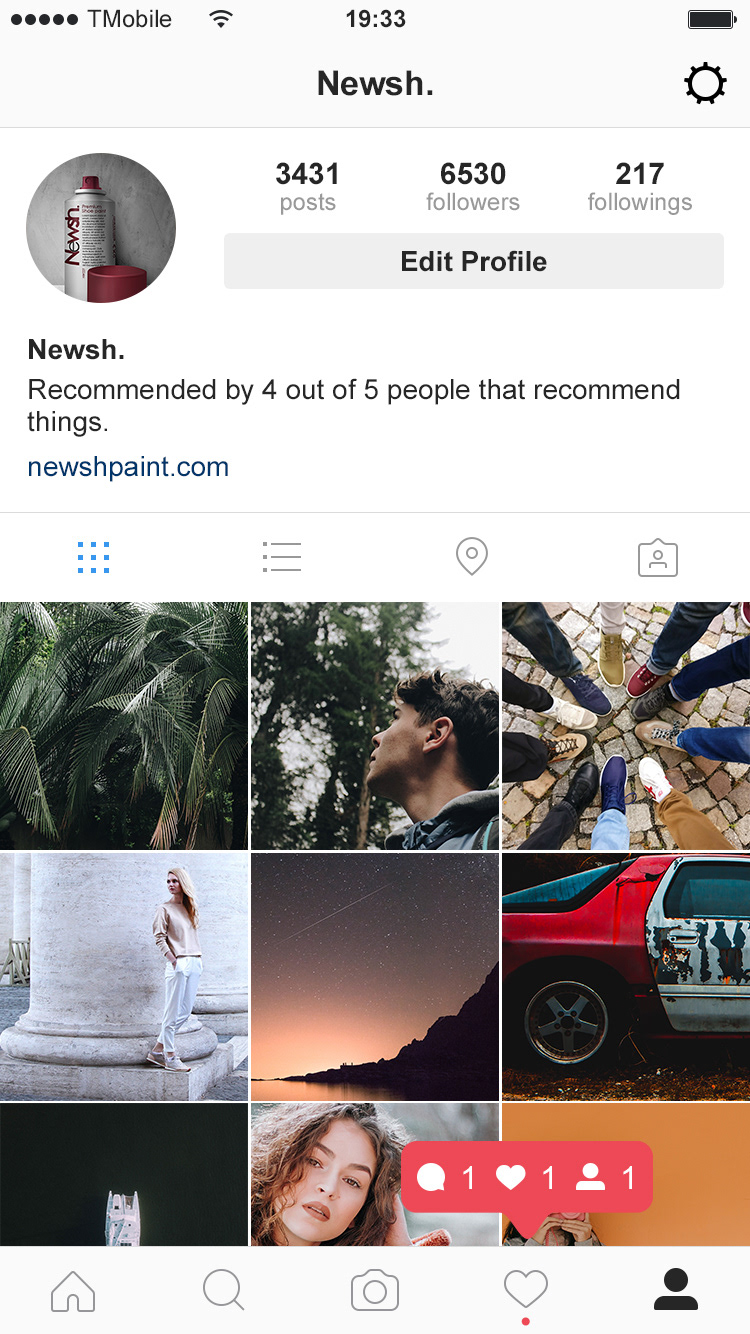750x1334 pixels.
Task: Tap the Newsh spray can profile picture
Action: coord(101,228)
